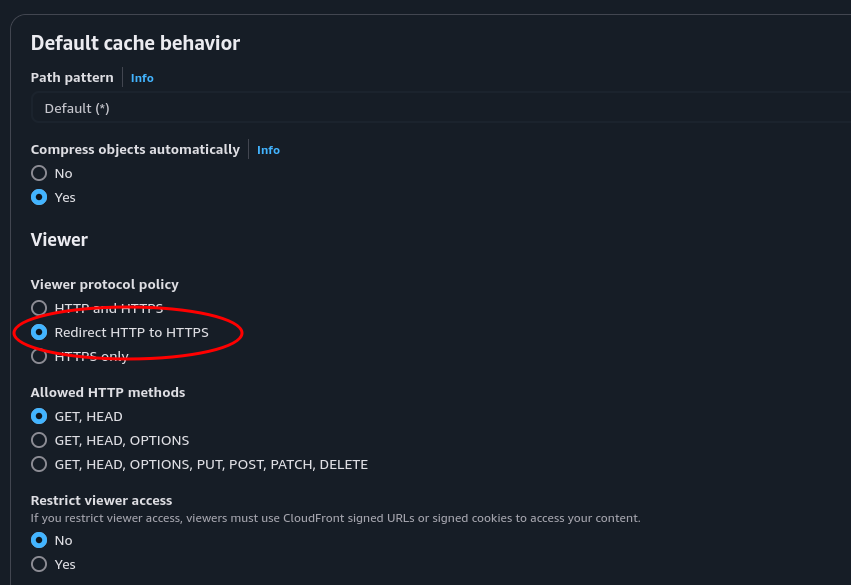Click the Viewer section heading

[59, 240]
